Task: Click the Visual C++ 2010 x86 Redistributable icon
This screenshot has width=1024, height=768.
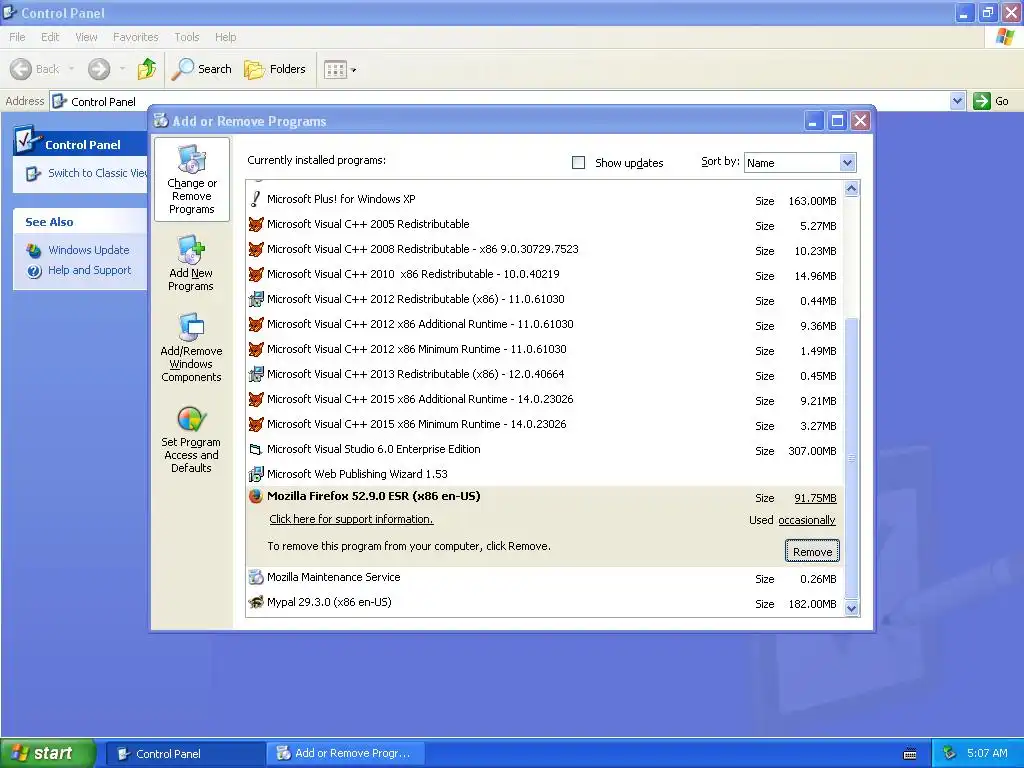Action: (256, 274)
